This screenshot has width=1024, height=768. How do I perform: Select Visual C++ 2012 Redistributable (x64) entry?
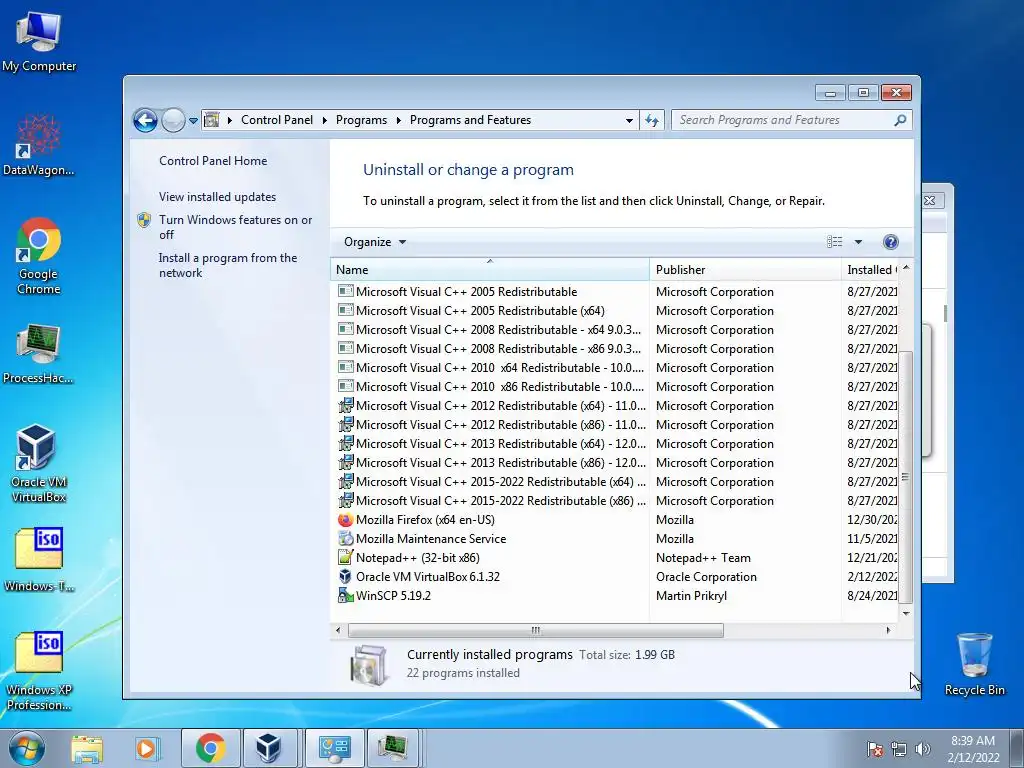tap(501, 406)
